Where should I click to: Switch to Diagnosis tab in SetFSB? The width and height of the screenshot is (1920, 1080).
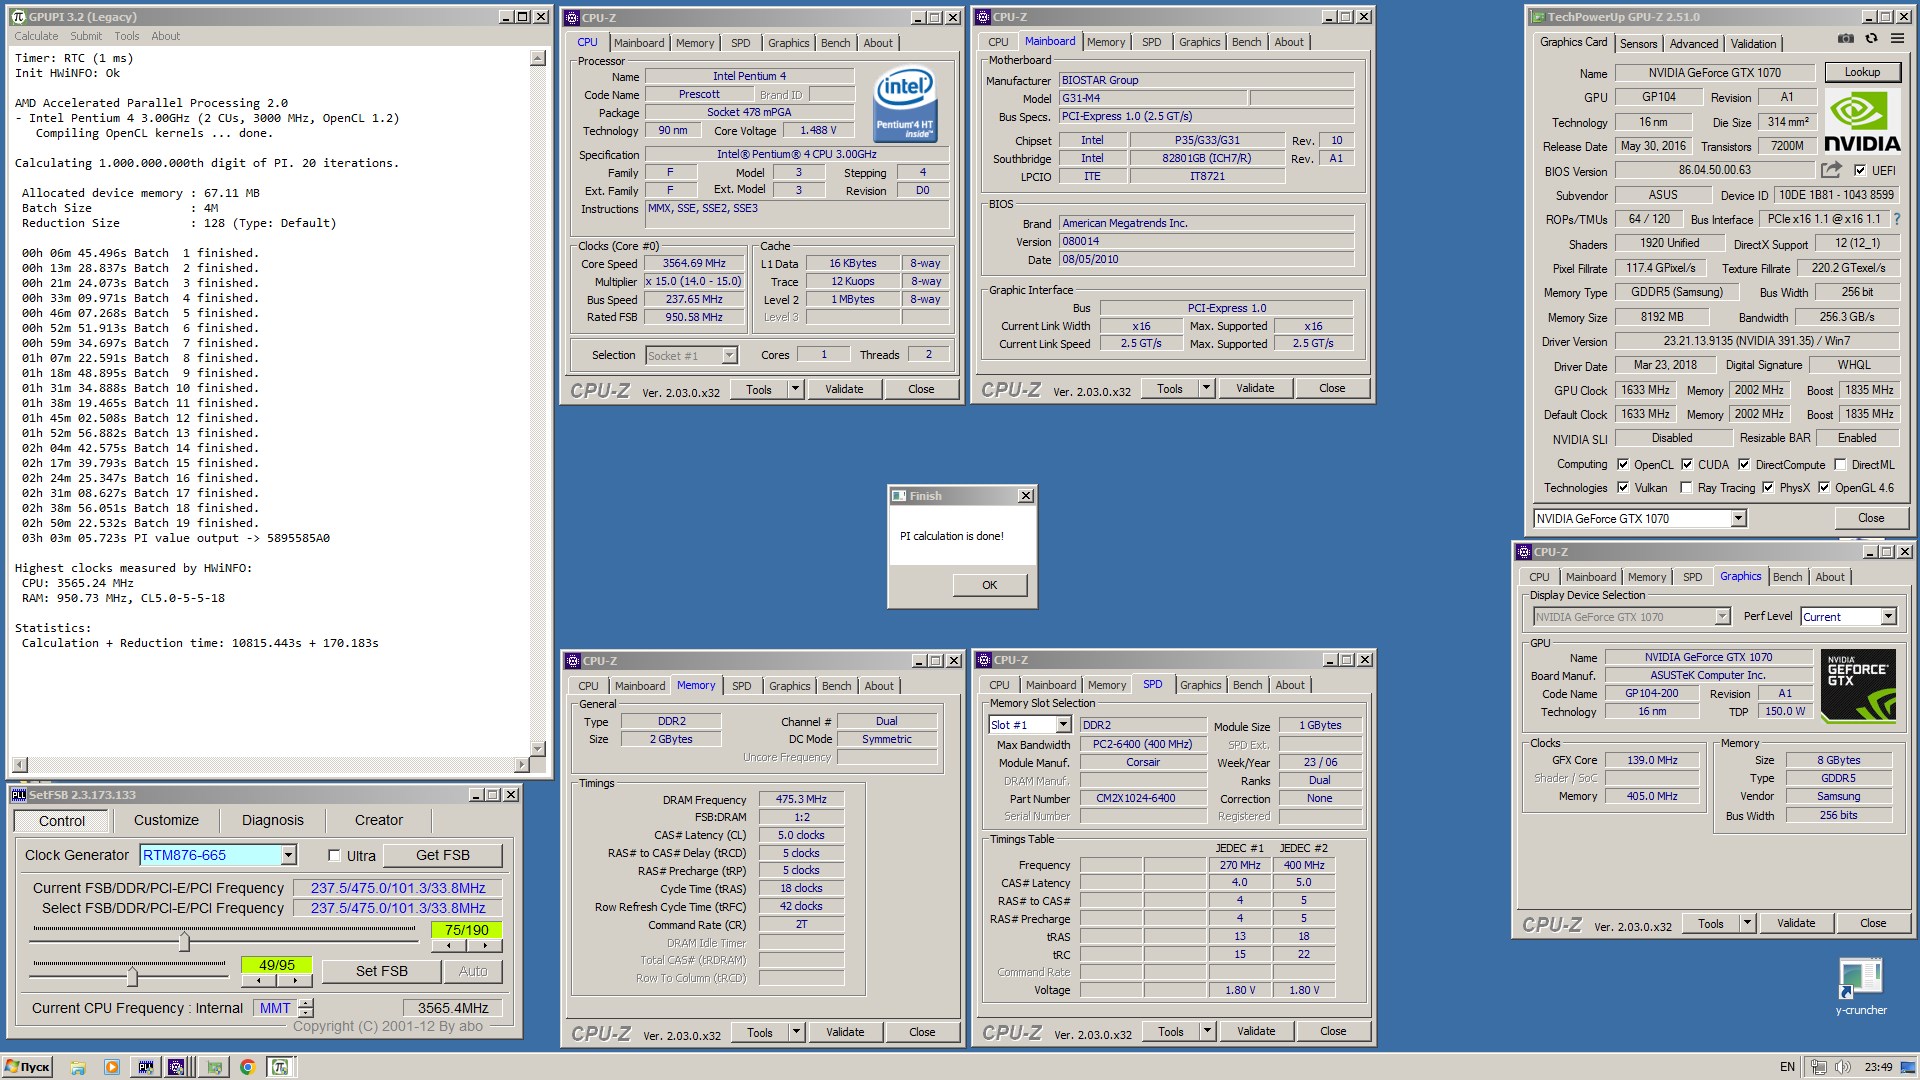(x=272, y=820)
